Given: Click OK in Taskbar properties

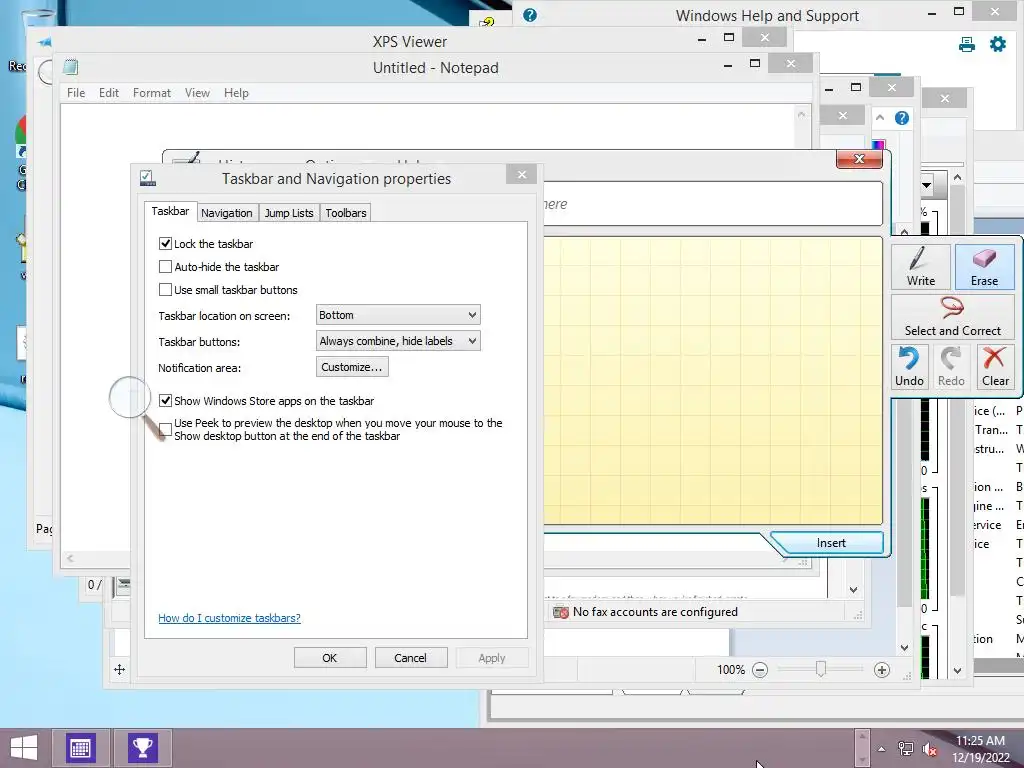Looking at the screenshot, I should coord(330,658).
